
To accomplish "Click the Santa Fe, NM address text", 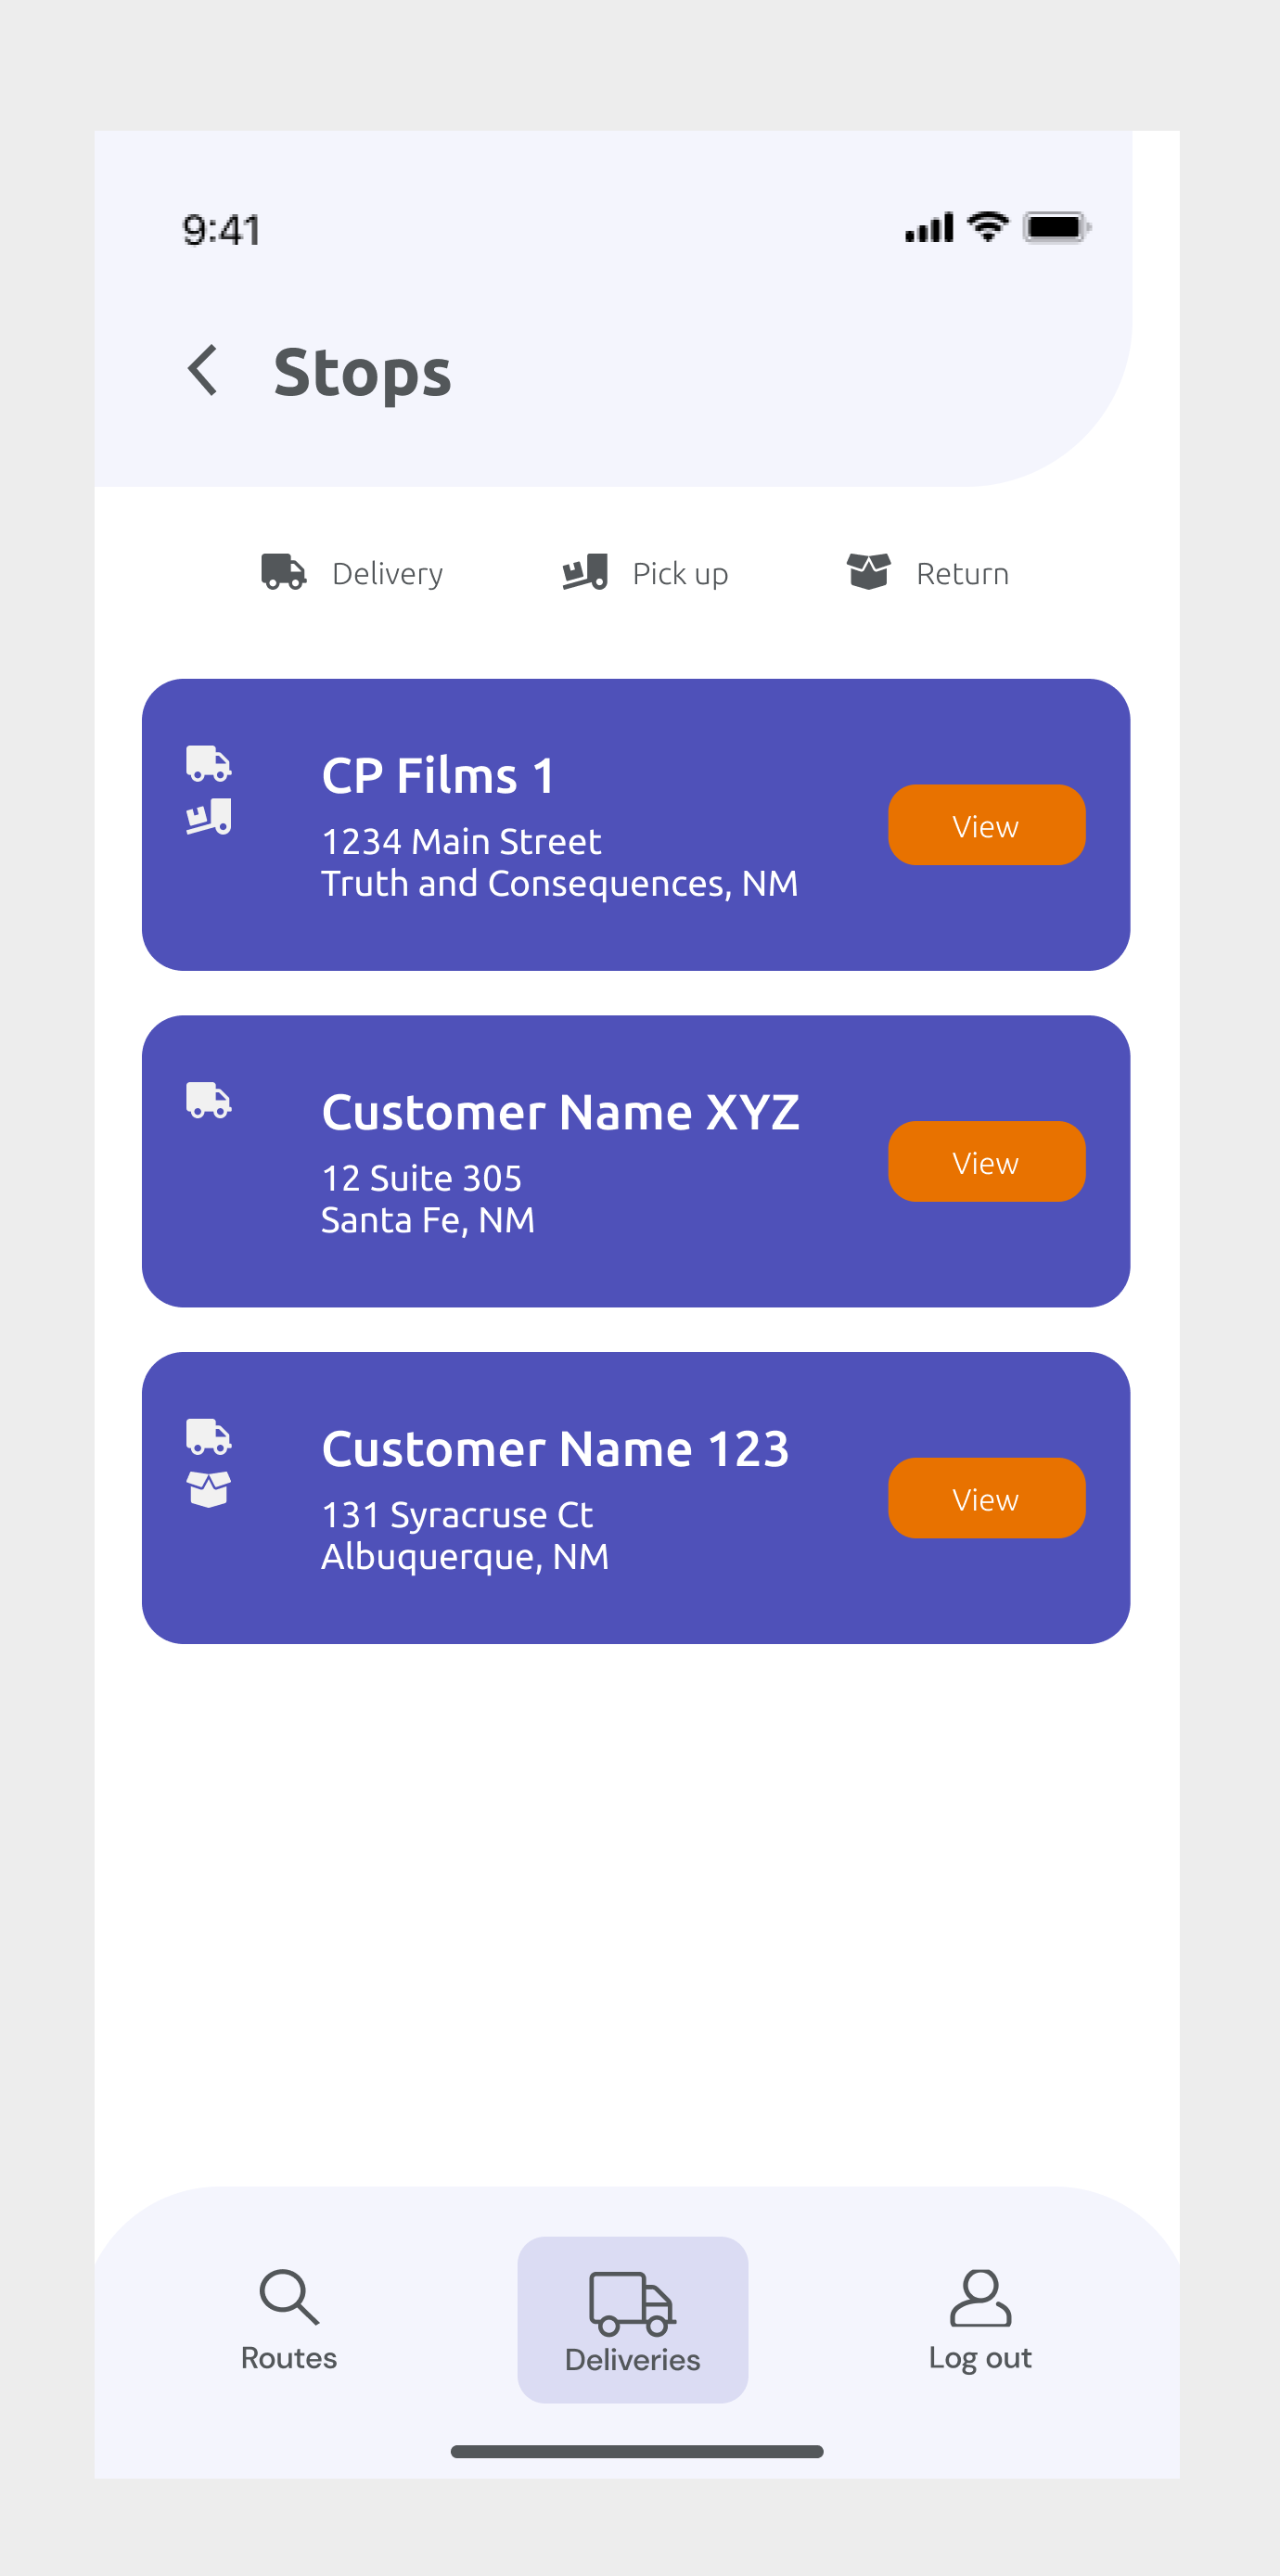I will 428,1221.
